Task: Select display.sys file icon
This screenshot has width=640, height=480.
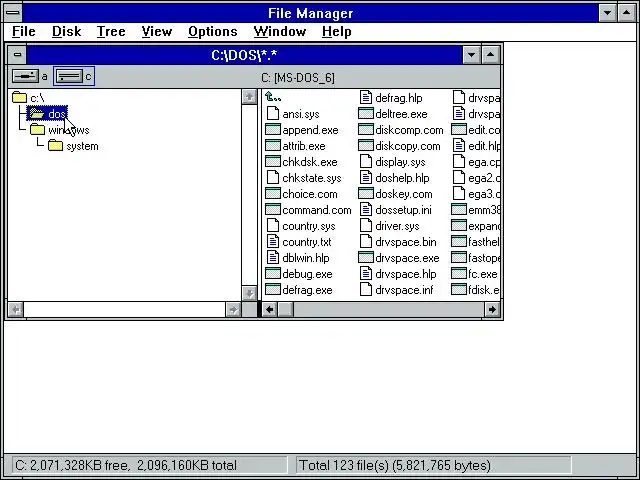Action: (x=366, y=161)
